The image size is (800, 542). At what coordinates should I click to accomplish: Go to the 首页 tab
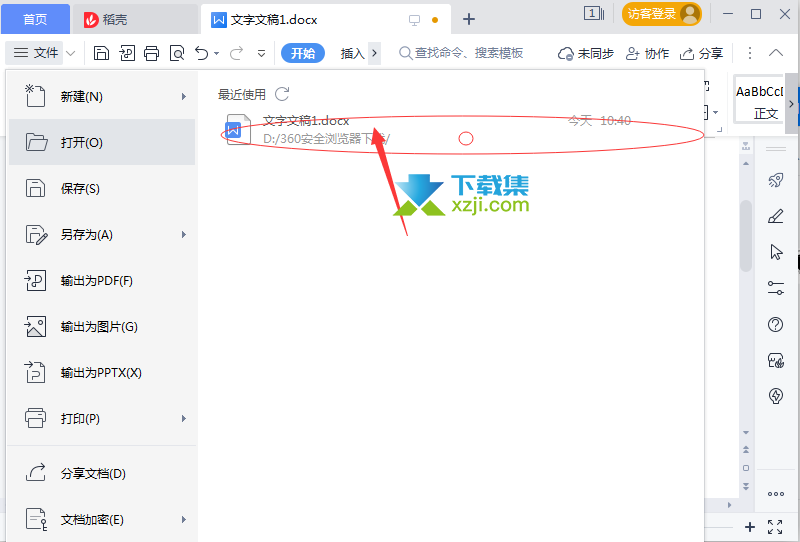(x=35, y=19)
